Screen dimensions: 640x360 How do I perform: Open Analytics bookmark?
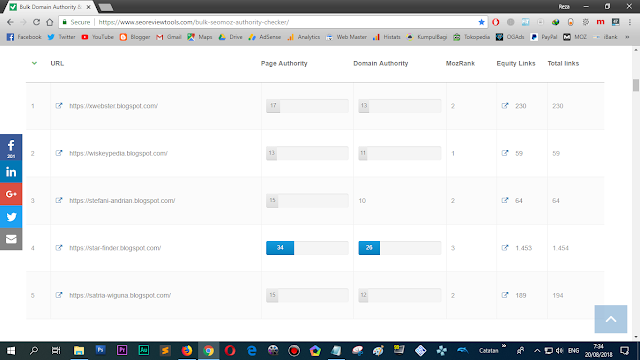tap(304, 37)
